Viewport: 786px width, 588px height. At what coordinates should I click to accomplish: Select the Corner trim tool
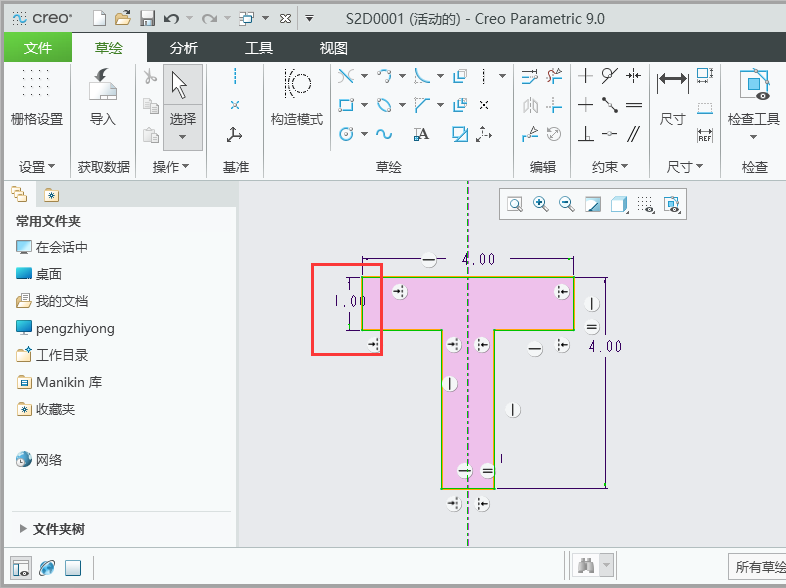(554, 105)
